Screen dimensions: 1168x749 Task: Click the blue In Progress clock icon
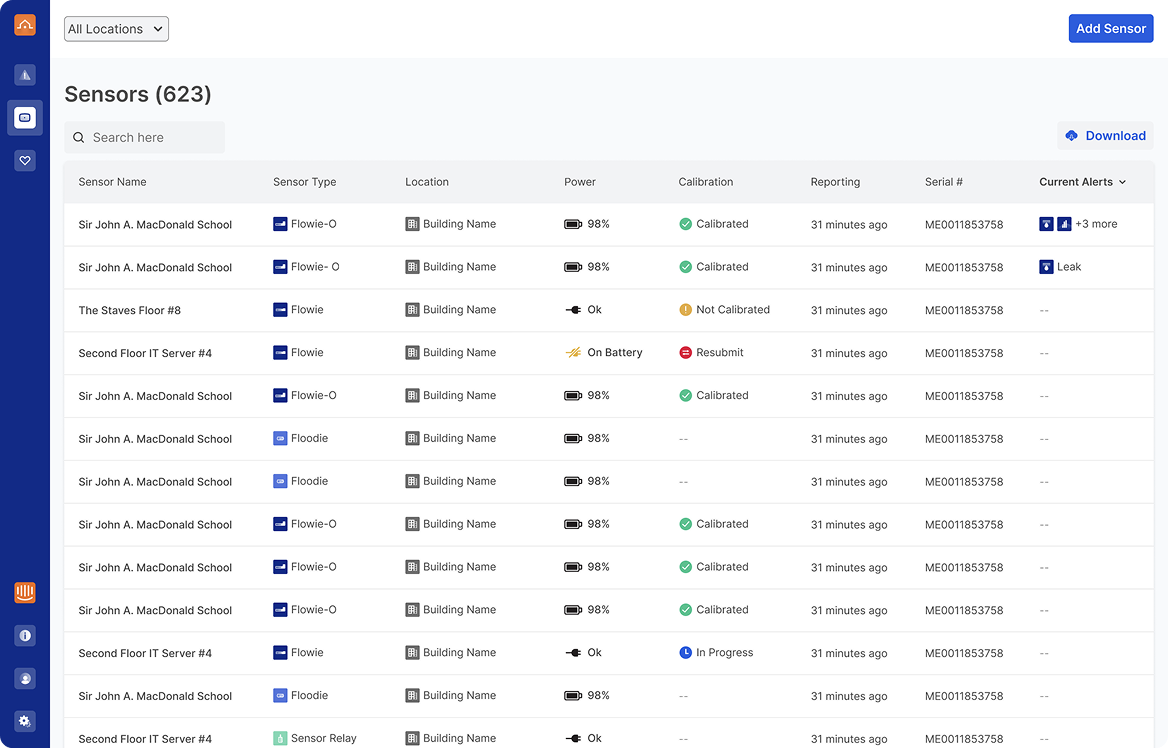685,653
